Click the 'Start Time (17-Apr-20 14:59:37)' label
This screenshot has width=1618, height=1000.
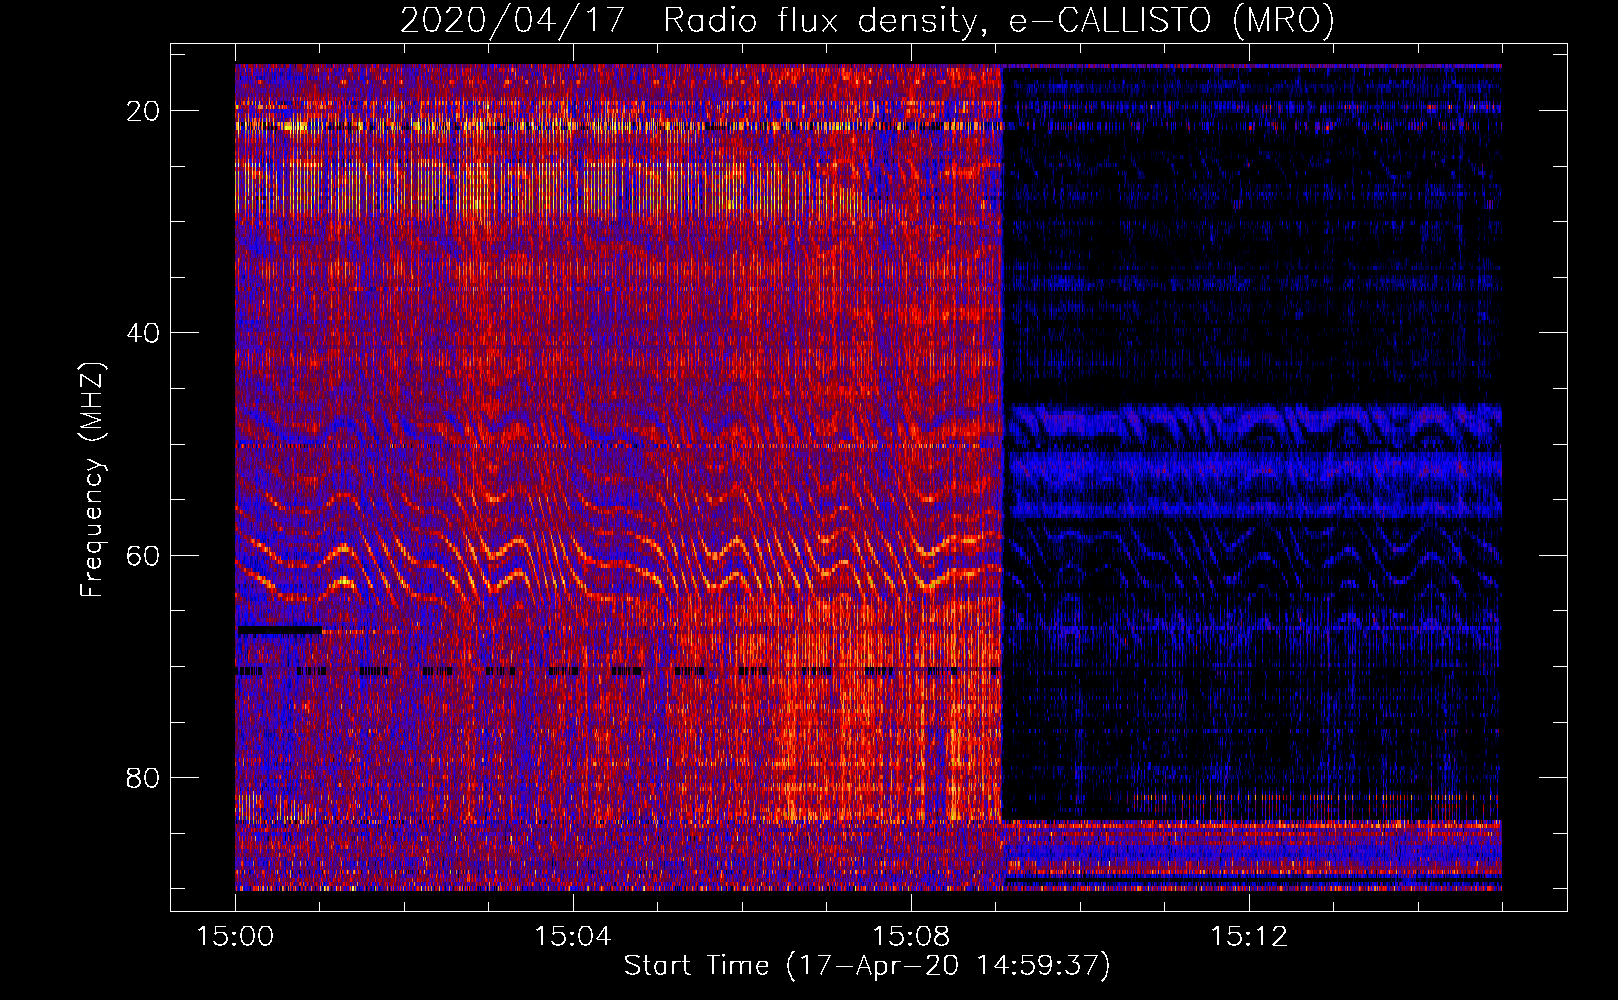(x=867, y=966)
